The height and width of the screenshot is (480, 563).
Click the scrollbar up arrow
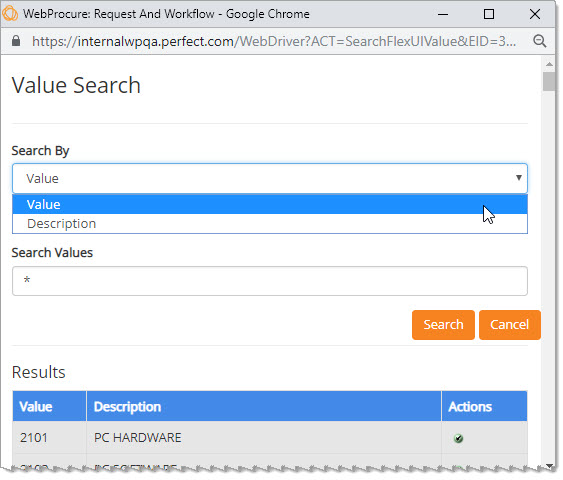[x=549, y=64]
